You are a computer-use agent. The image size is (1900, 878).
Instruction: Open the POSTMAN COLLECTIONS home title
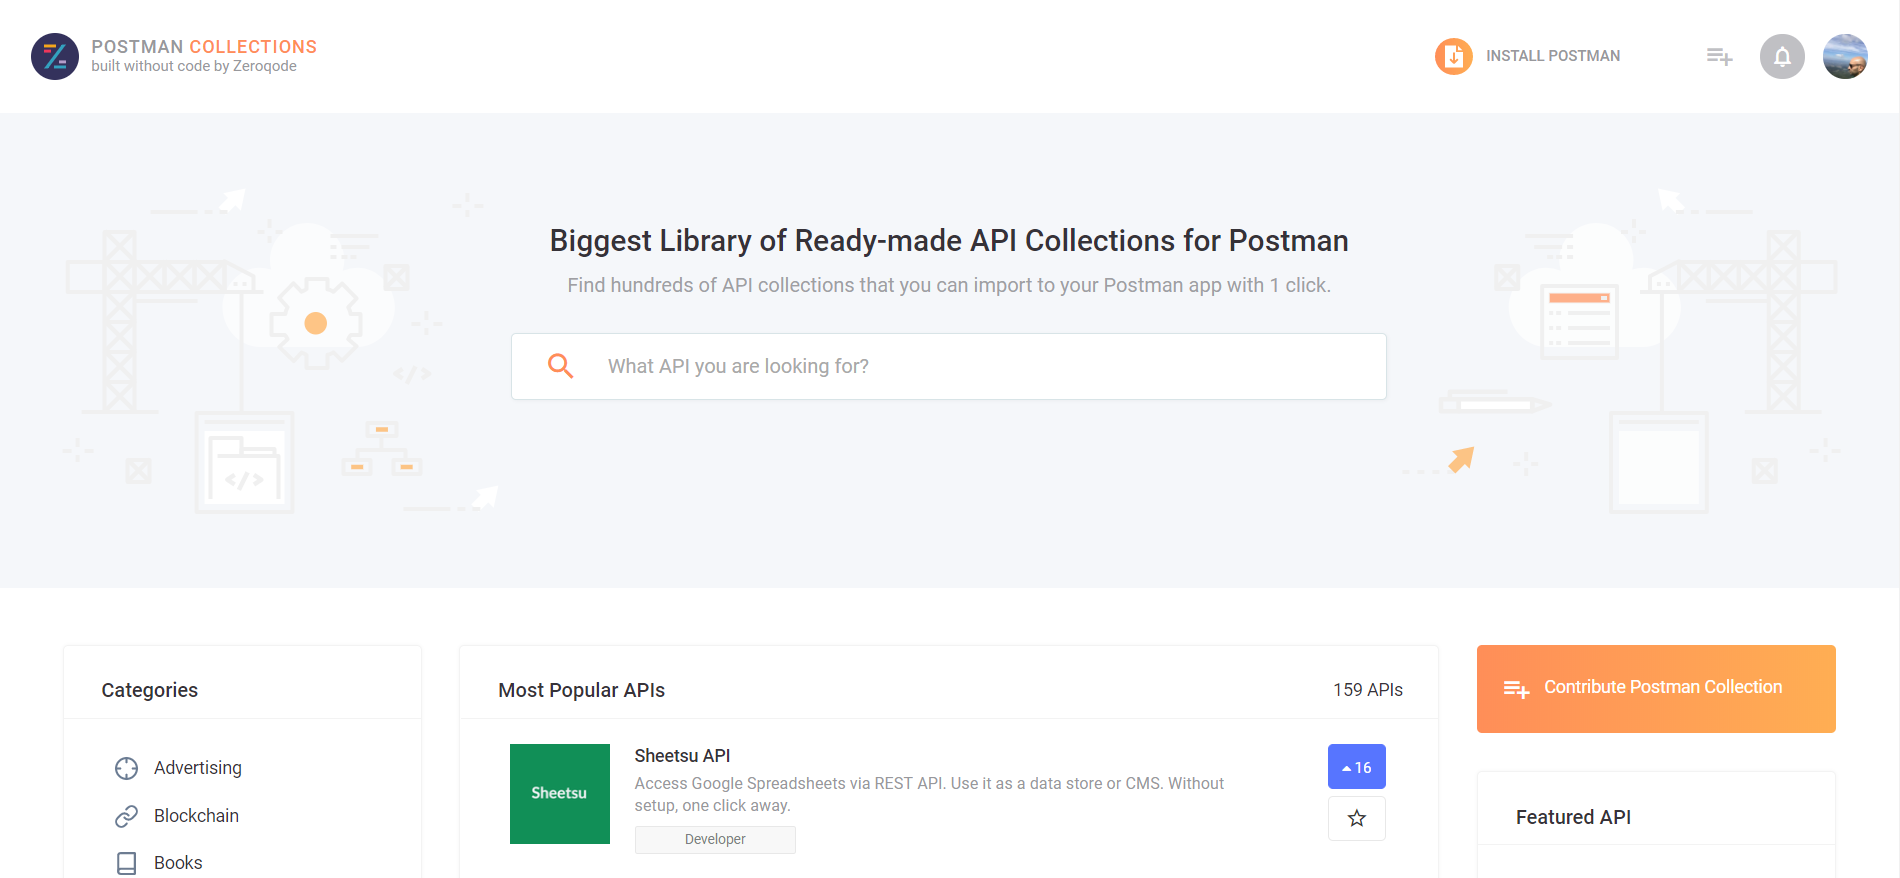(204, 47)
